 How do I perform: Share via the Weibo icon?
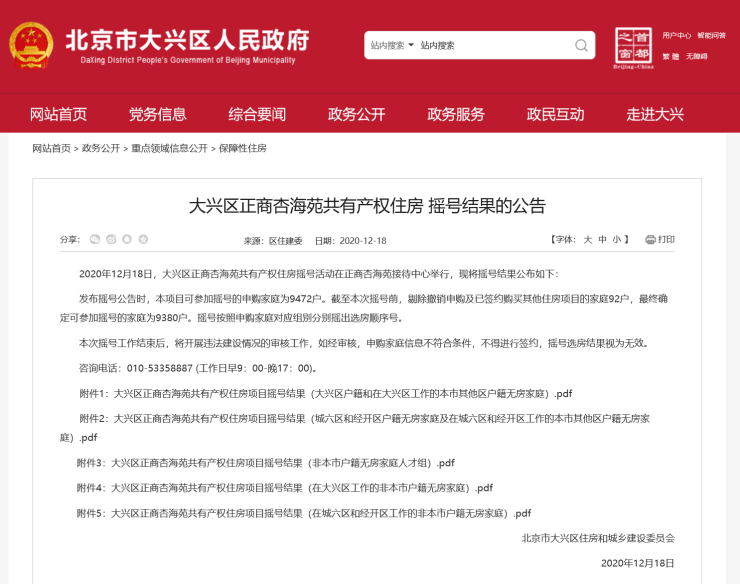(x=111, y=239)
